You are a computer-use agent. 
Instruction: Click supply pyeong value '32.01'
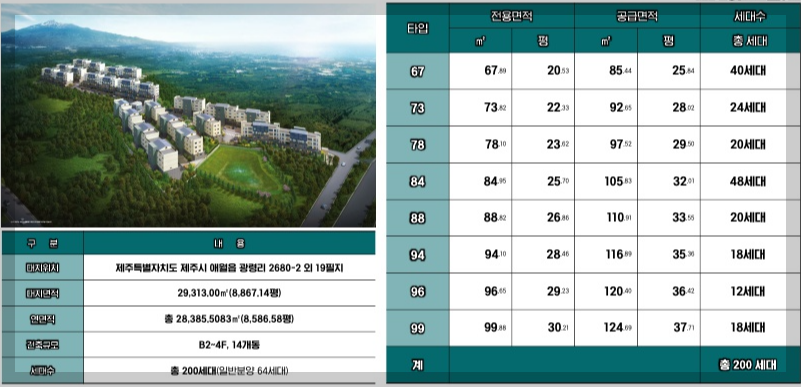[683, 182]
